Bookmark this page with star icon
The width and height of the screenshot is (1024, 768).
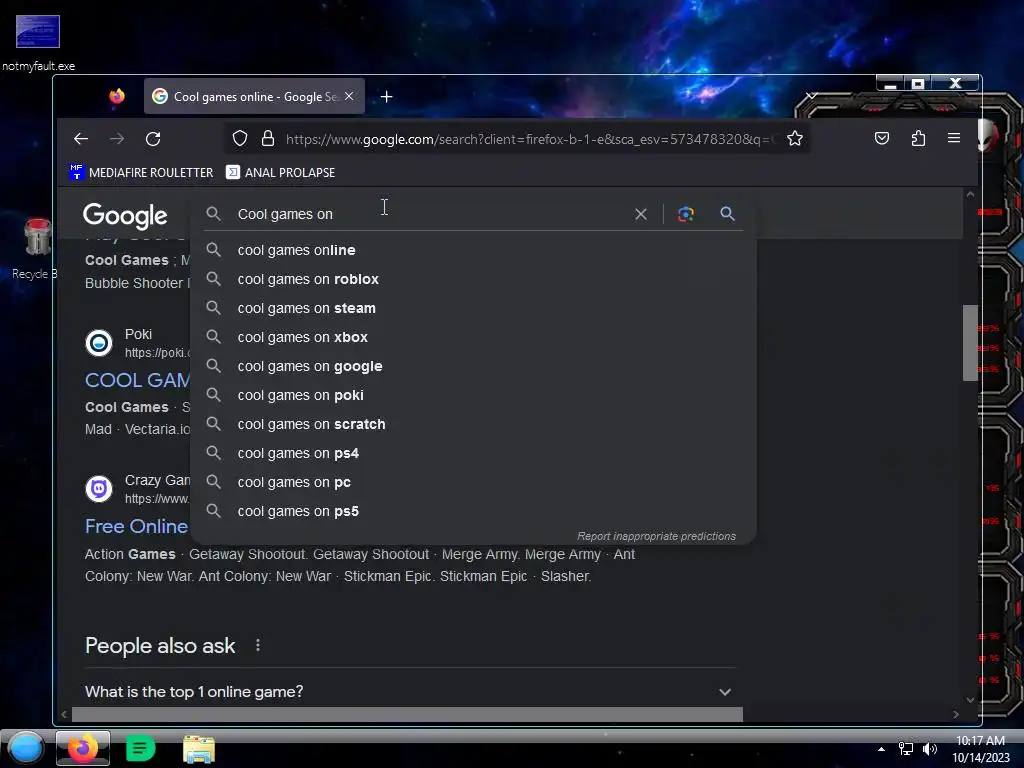coord(795,138)
